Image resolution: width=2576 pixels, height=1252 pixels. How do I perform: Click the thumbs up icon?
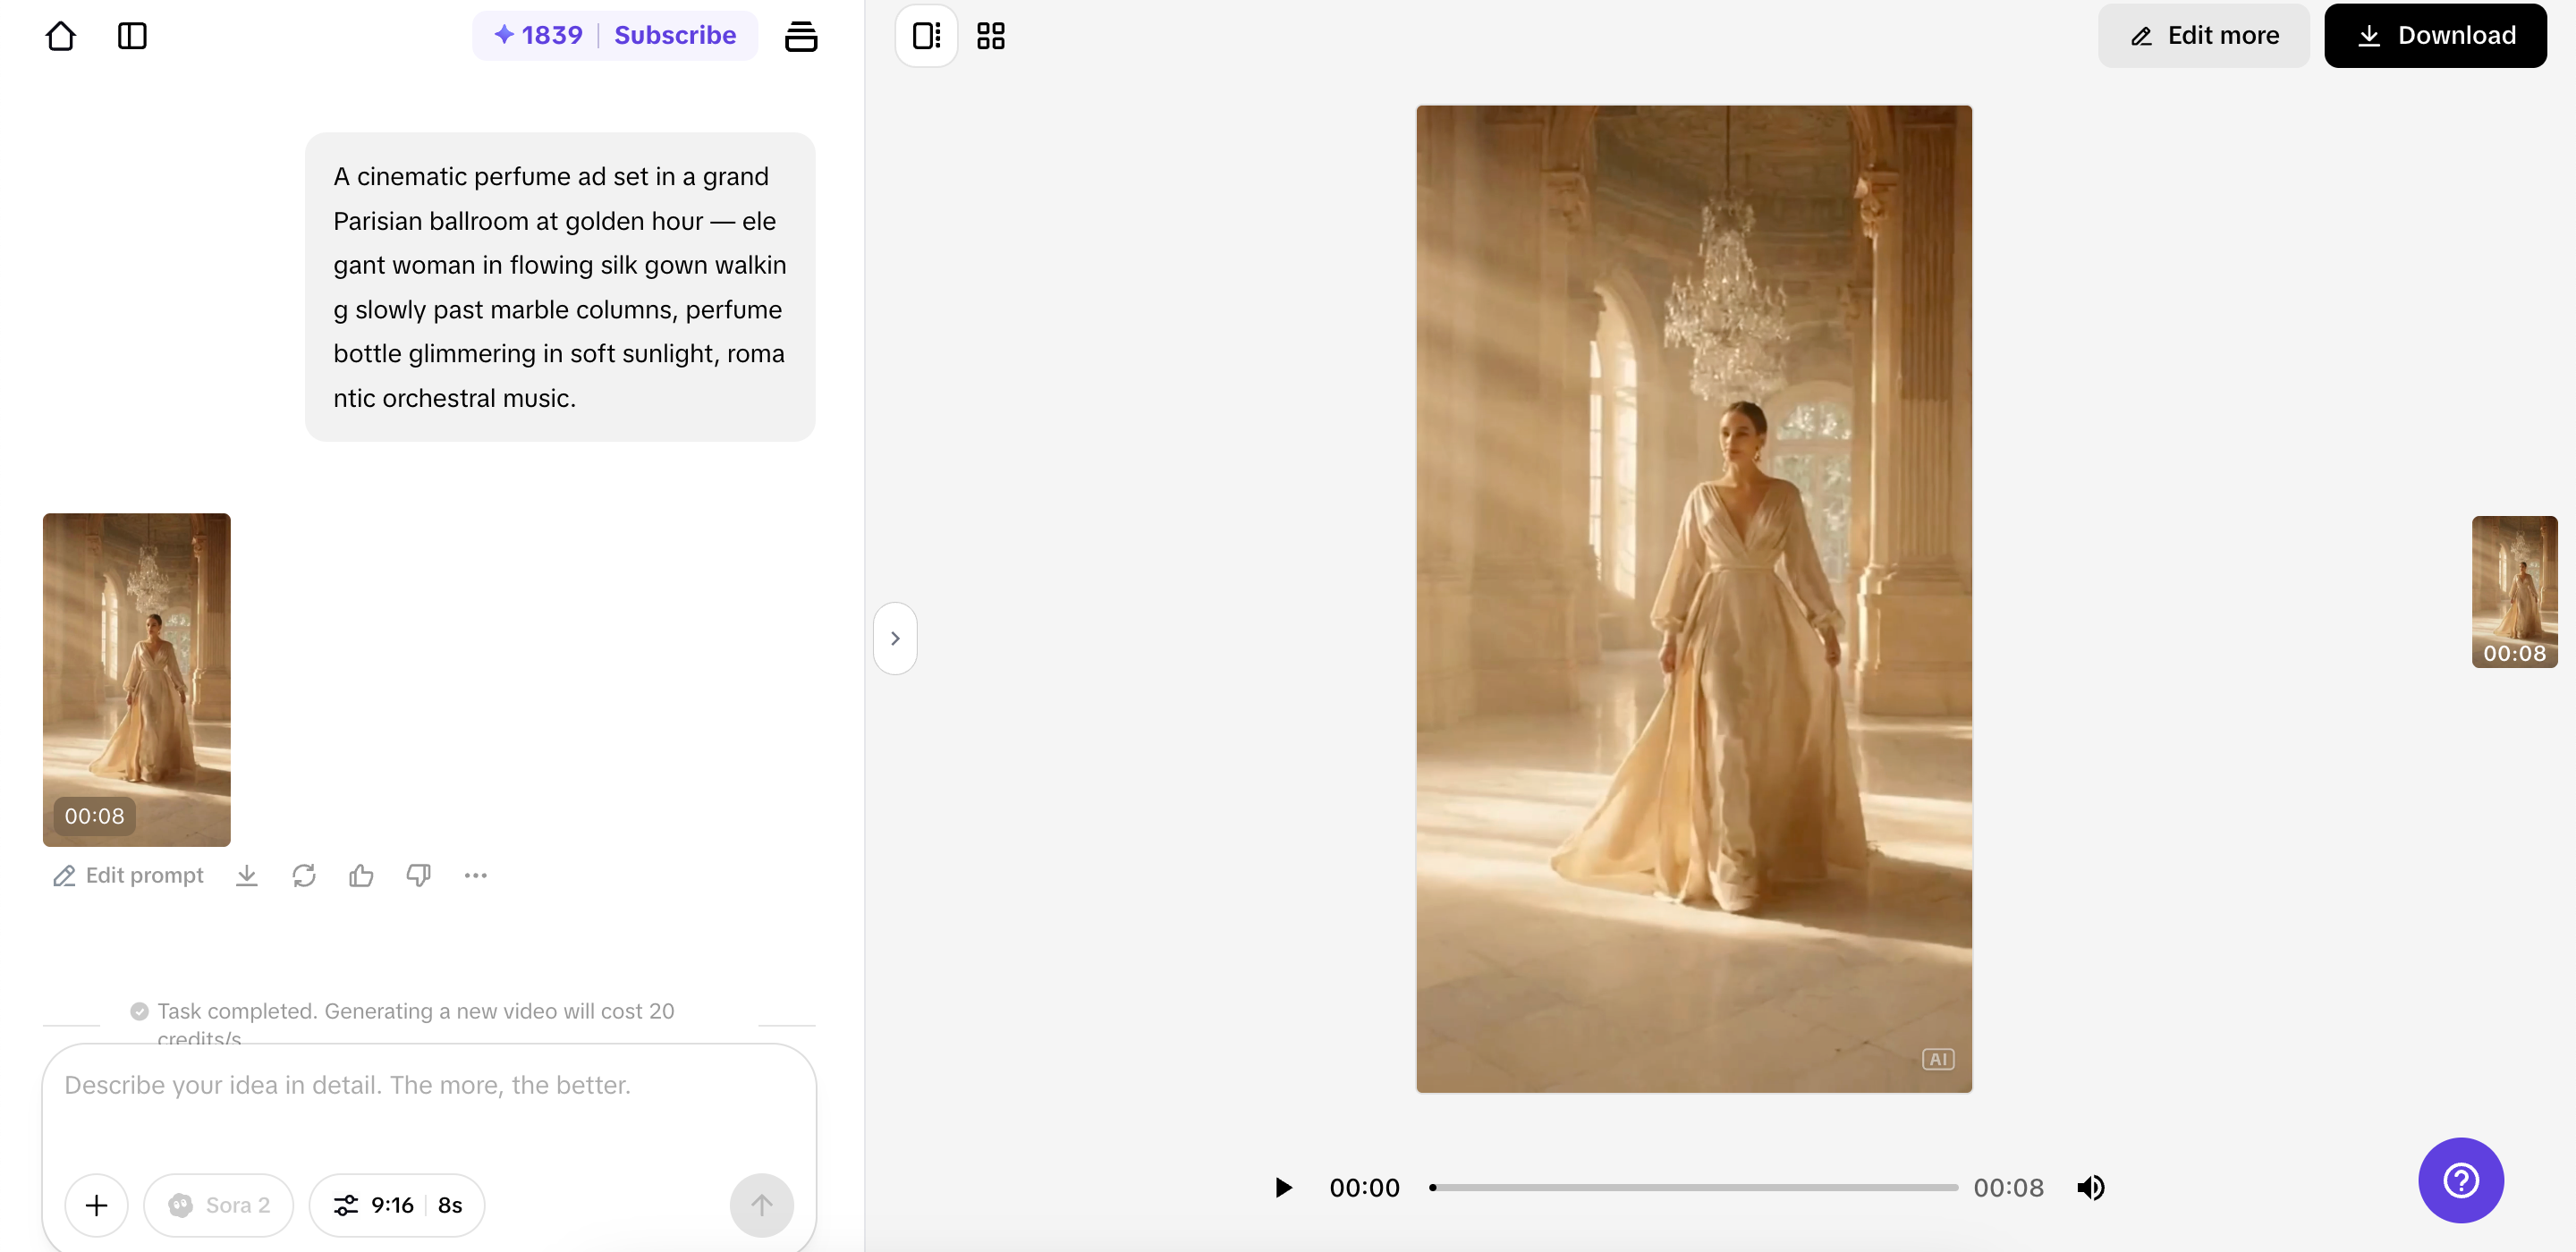[361, 876]
